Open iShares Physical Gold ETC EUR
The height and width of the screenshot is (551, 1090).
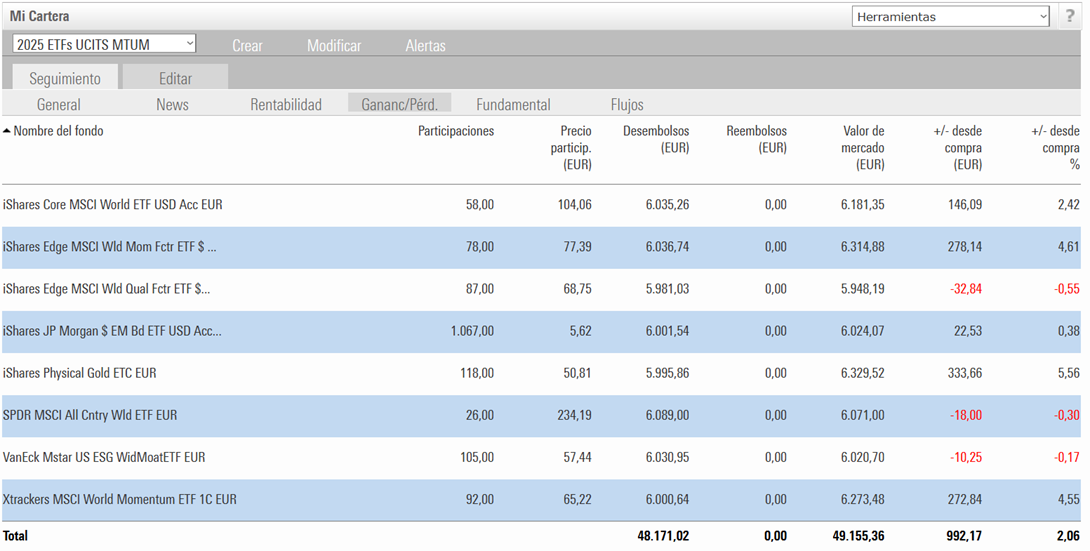(79, 373)
